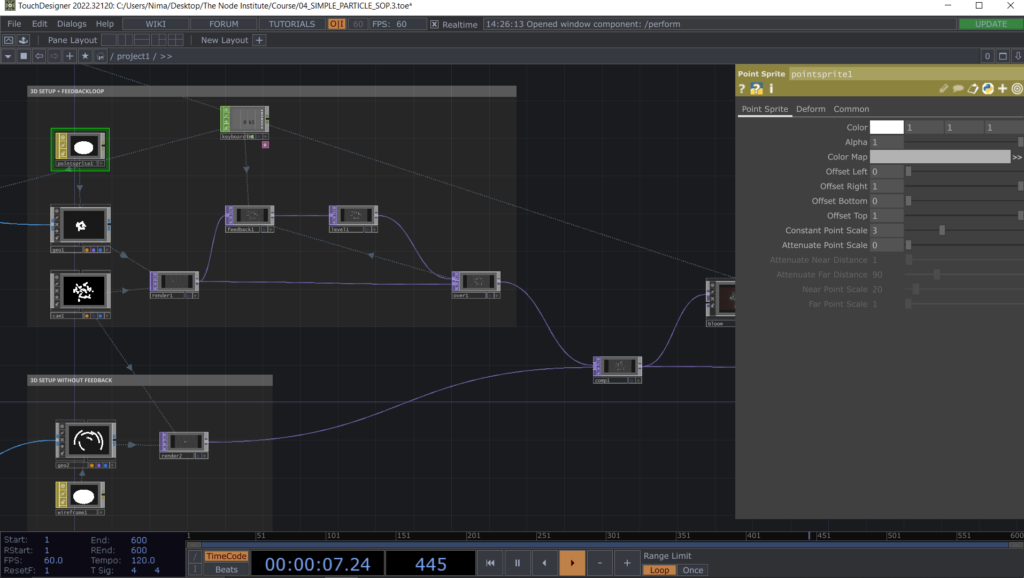The width and height of the screenshot is (1024, 578).
Task: Open the Dialogs menu
Action: pos(71,24)
